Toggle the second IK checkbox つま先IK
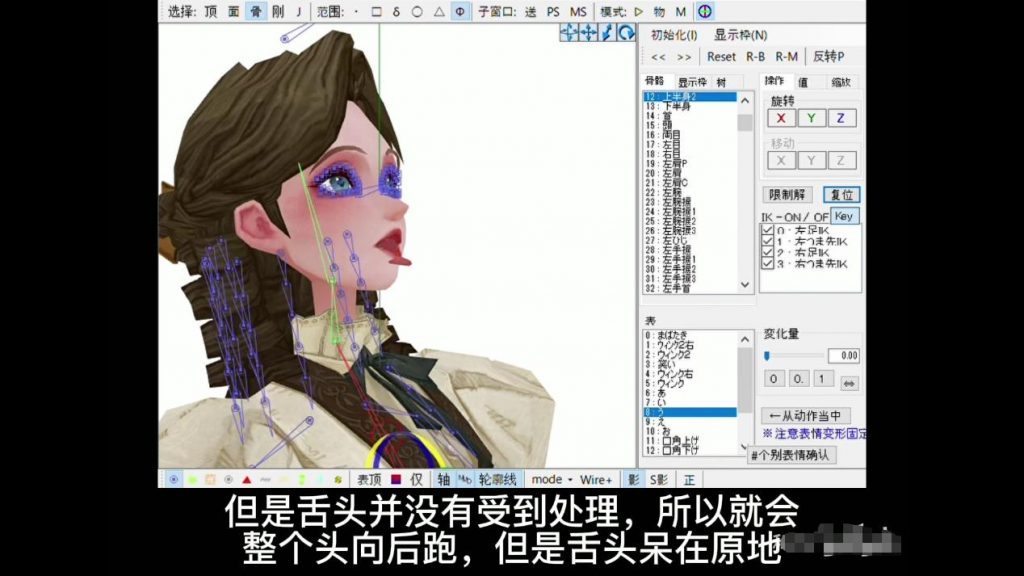The height and width of the screenshot is (576, 1024). (x=768, y=241)
